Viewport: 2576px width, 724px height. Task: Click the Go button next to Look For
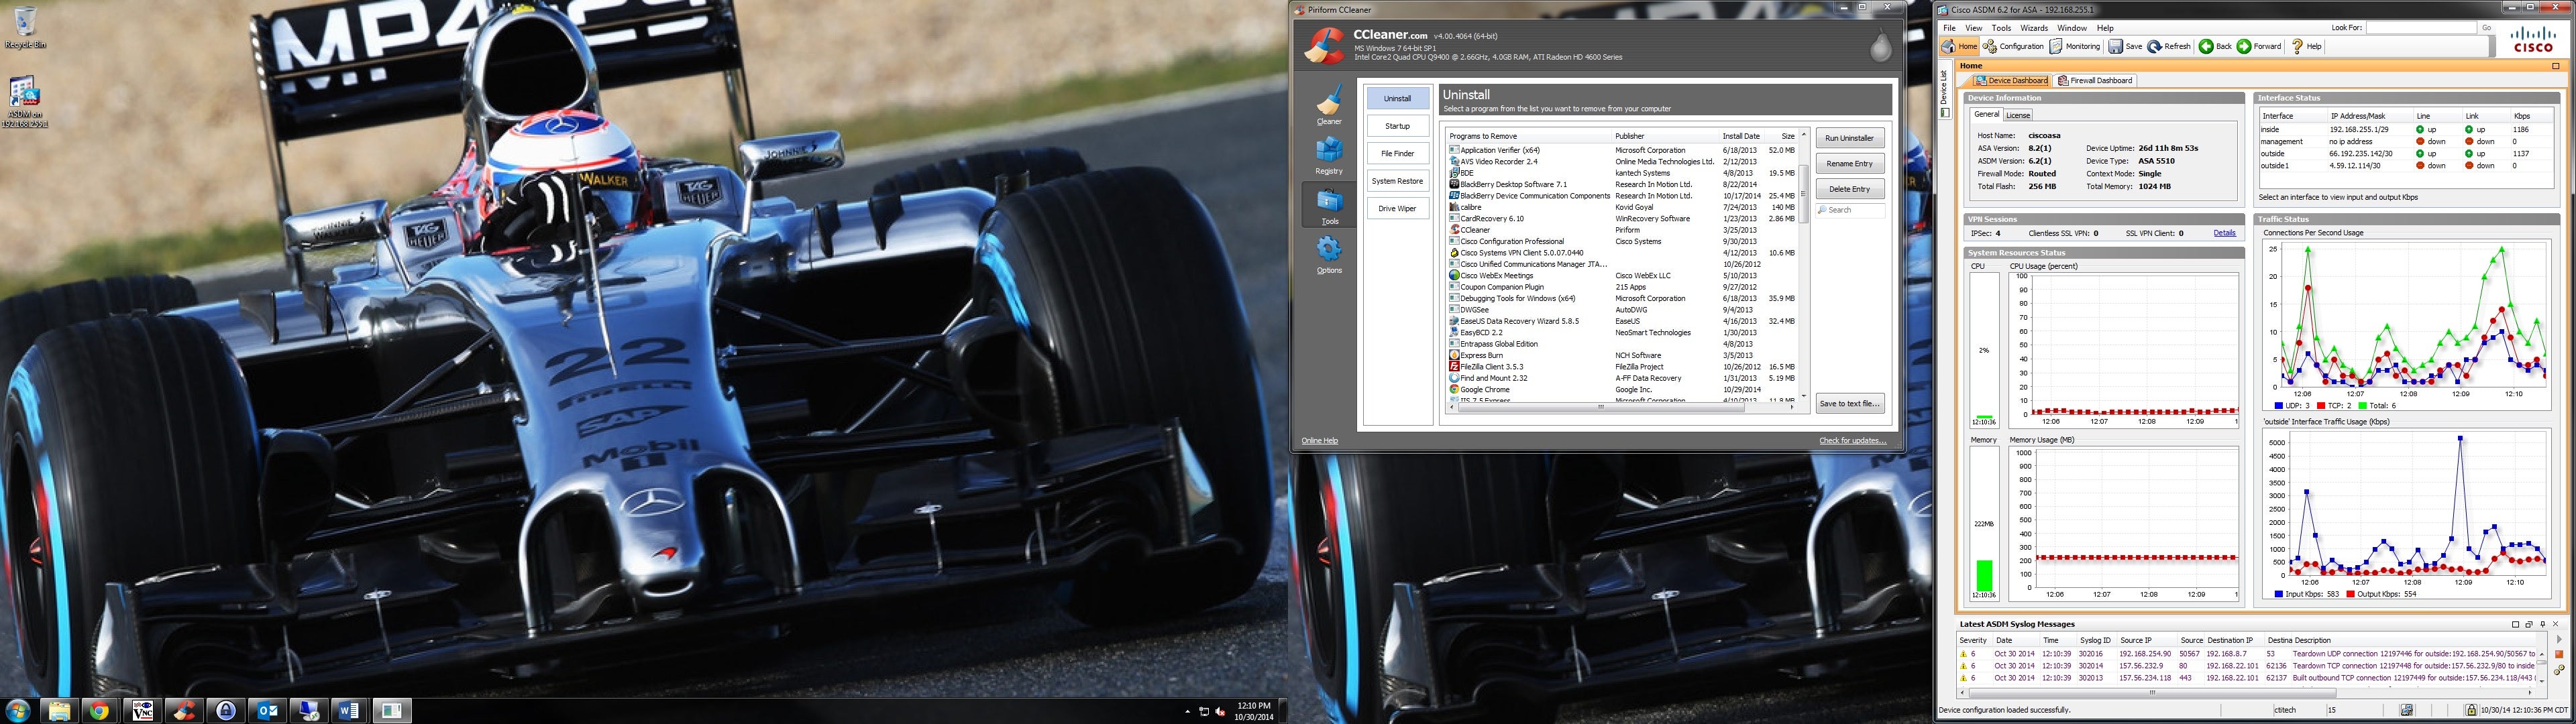point(2486,28)
